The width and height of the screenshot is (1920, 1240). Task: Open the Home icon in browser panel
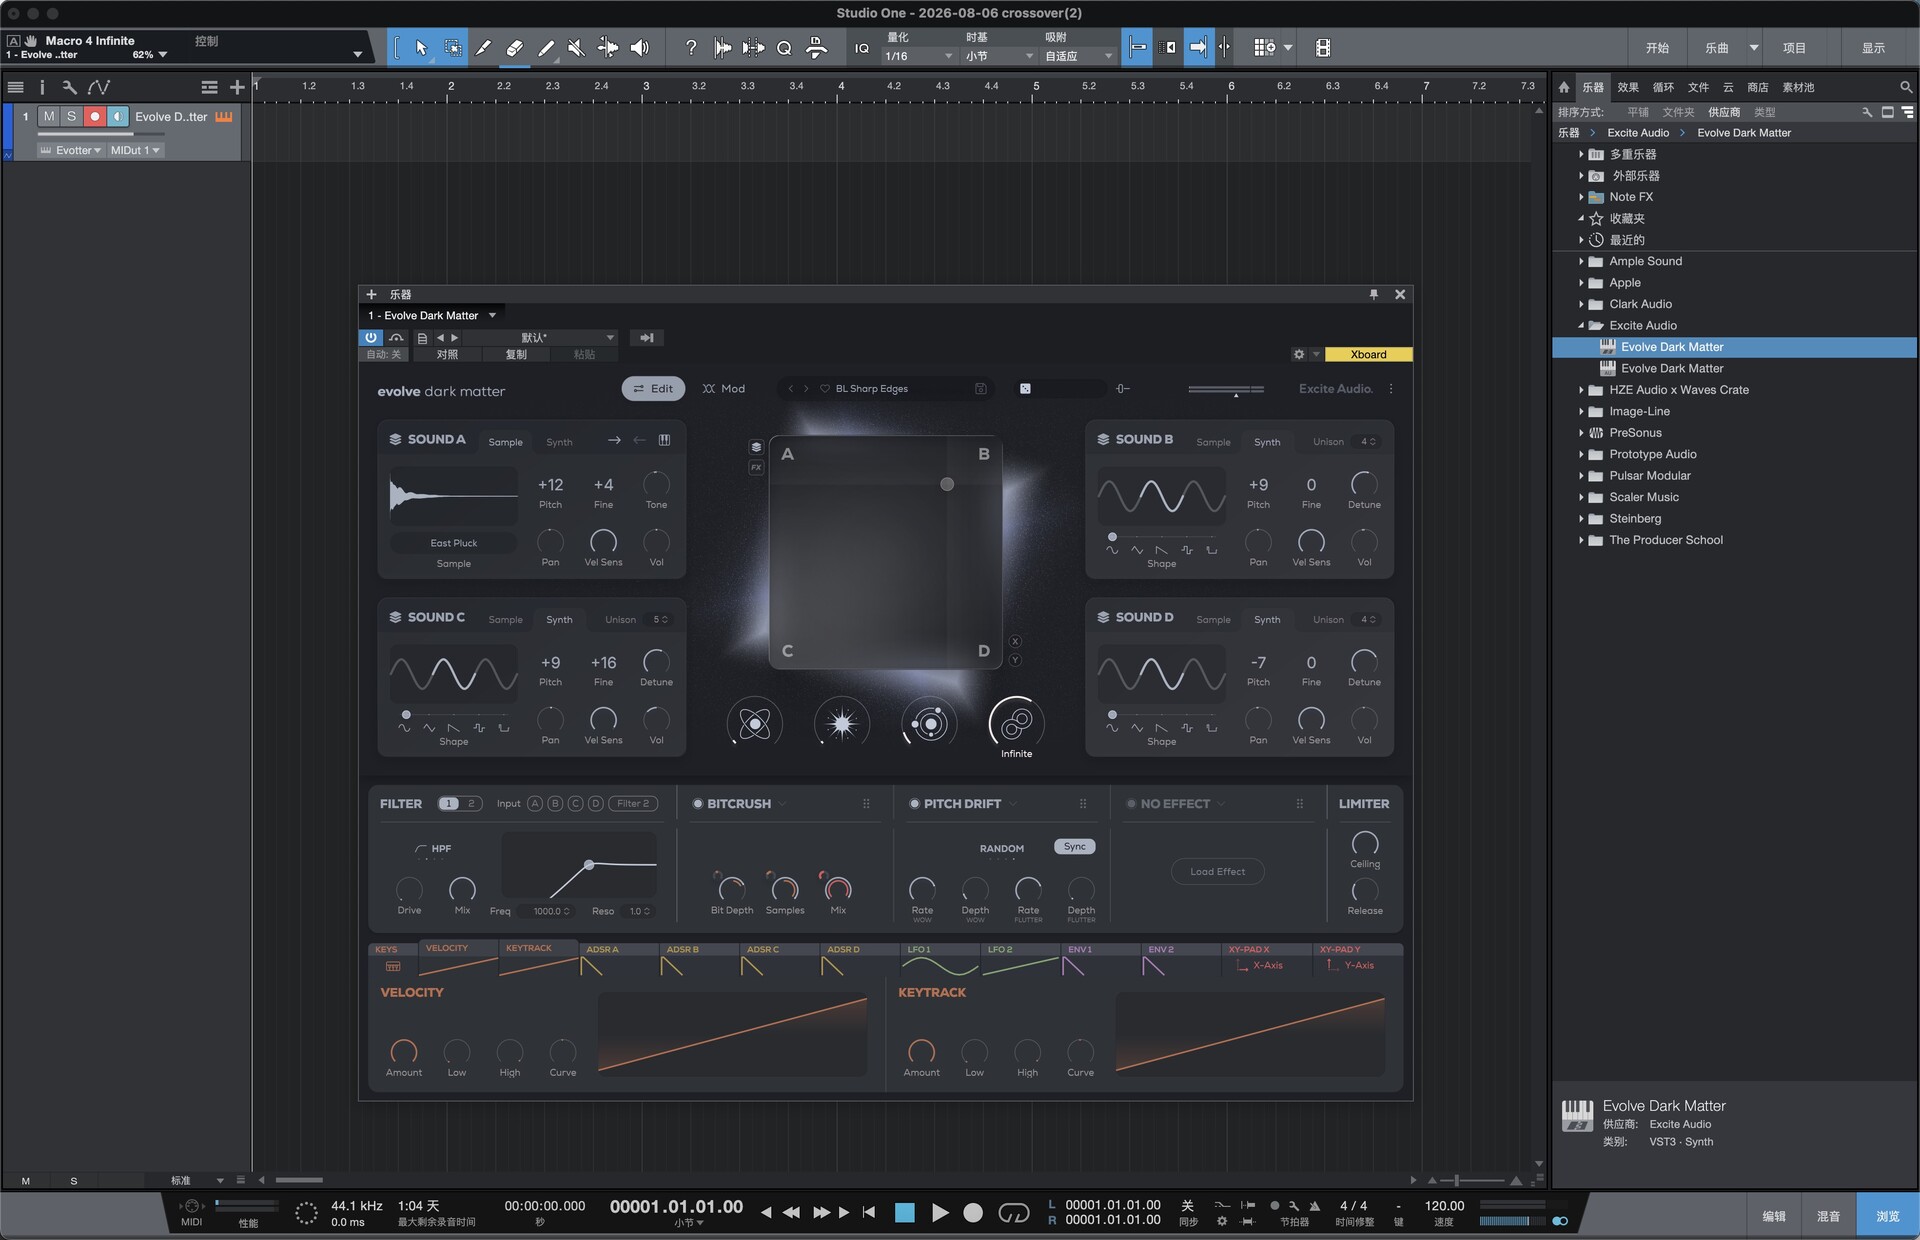(x=1564, y=87)
